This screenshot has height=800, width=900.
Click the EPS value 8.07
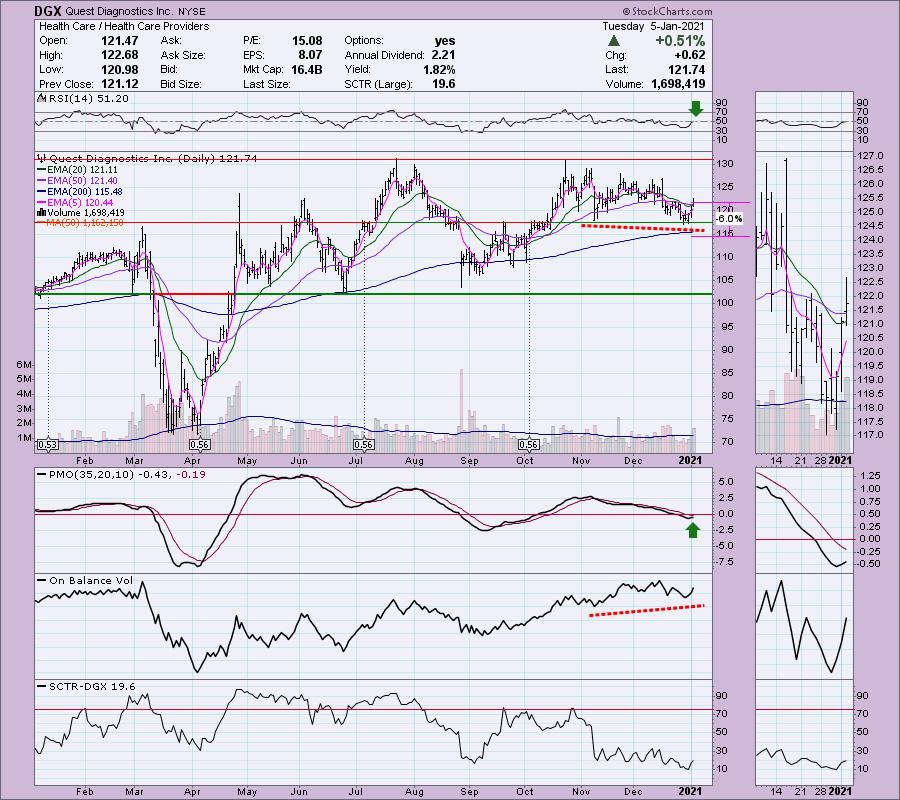311,55
